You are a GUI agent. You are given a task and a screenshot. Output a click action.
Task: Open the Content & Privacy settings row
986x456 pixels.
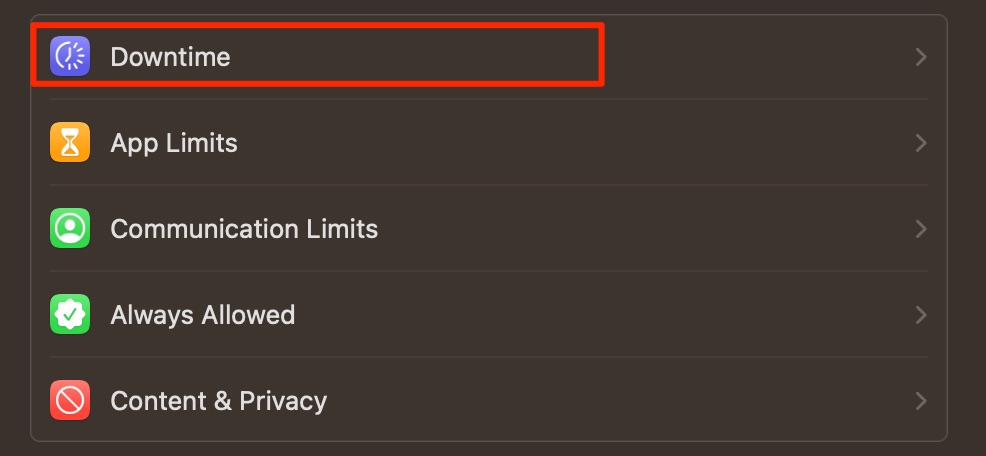(489, 401)
